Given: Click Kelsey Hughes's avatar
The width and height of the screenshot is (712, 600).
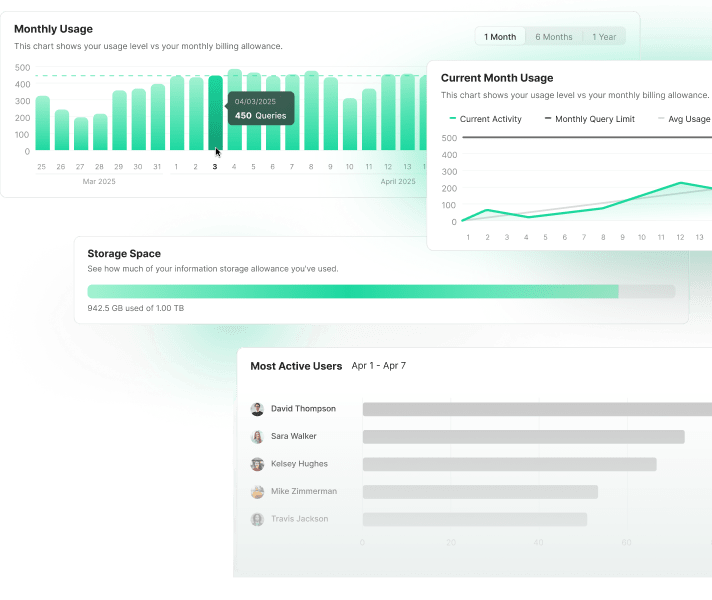Looking at the screenshot, I should coord(257,464).
